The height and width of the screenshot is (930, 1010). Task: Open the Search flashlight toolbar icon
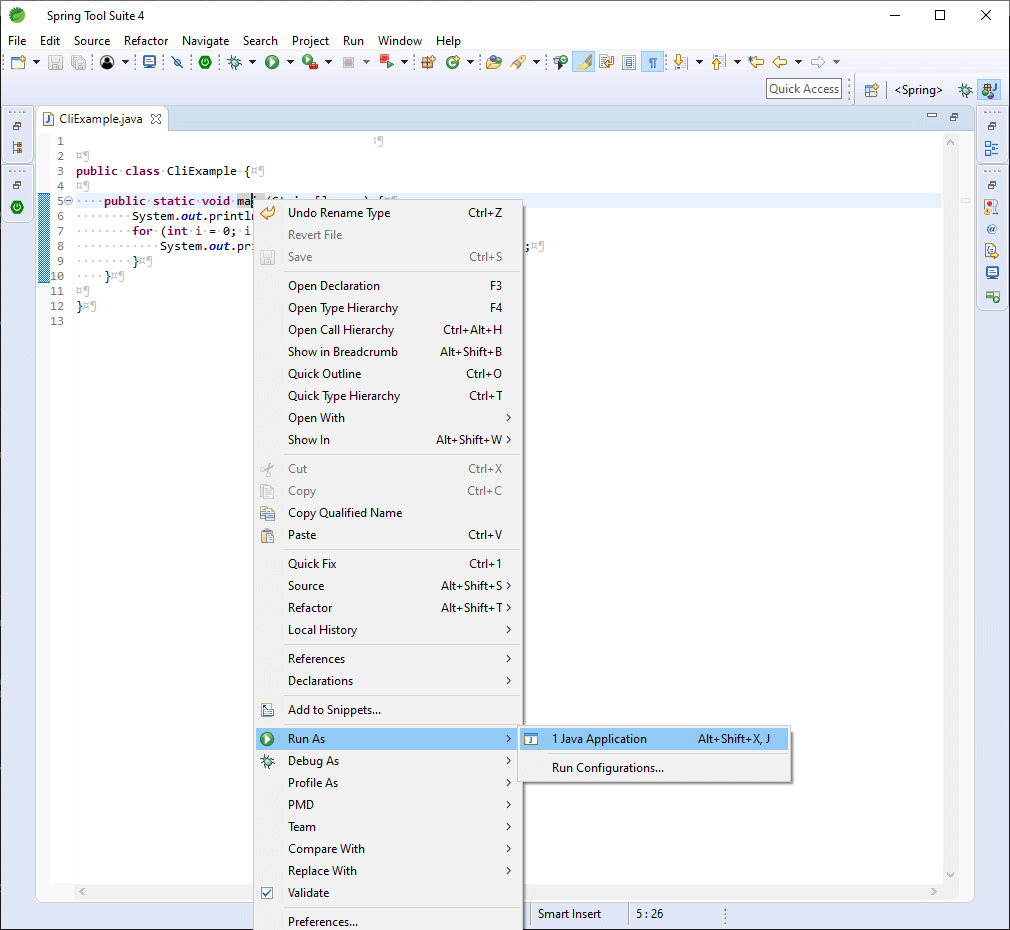coord(518,62)
